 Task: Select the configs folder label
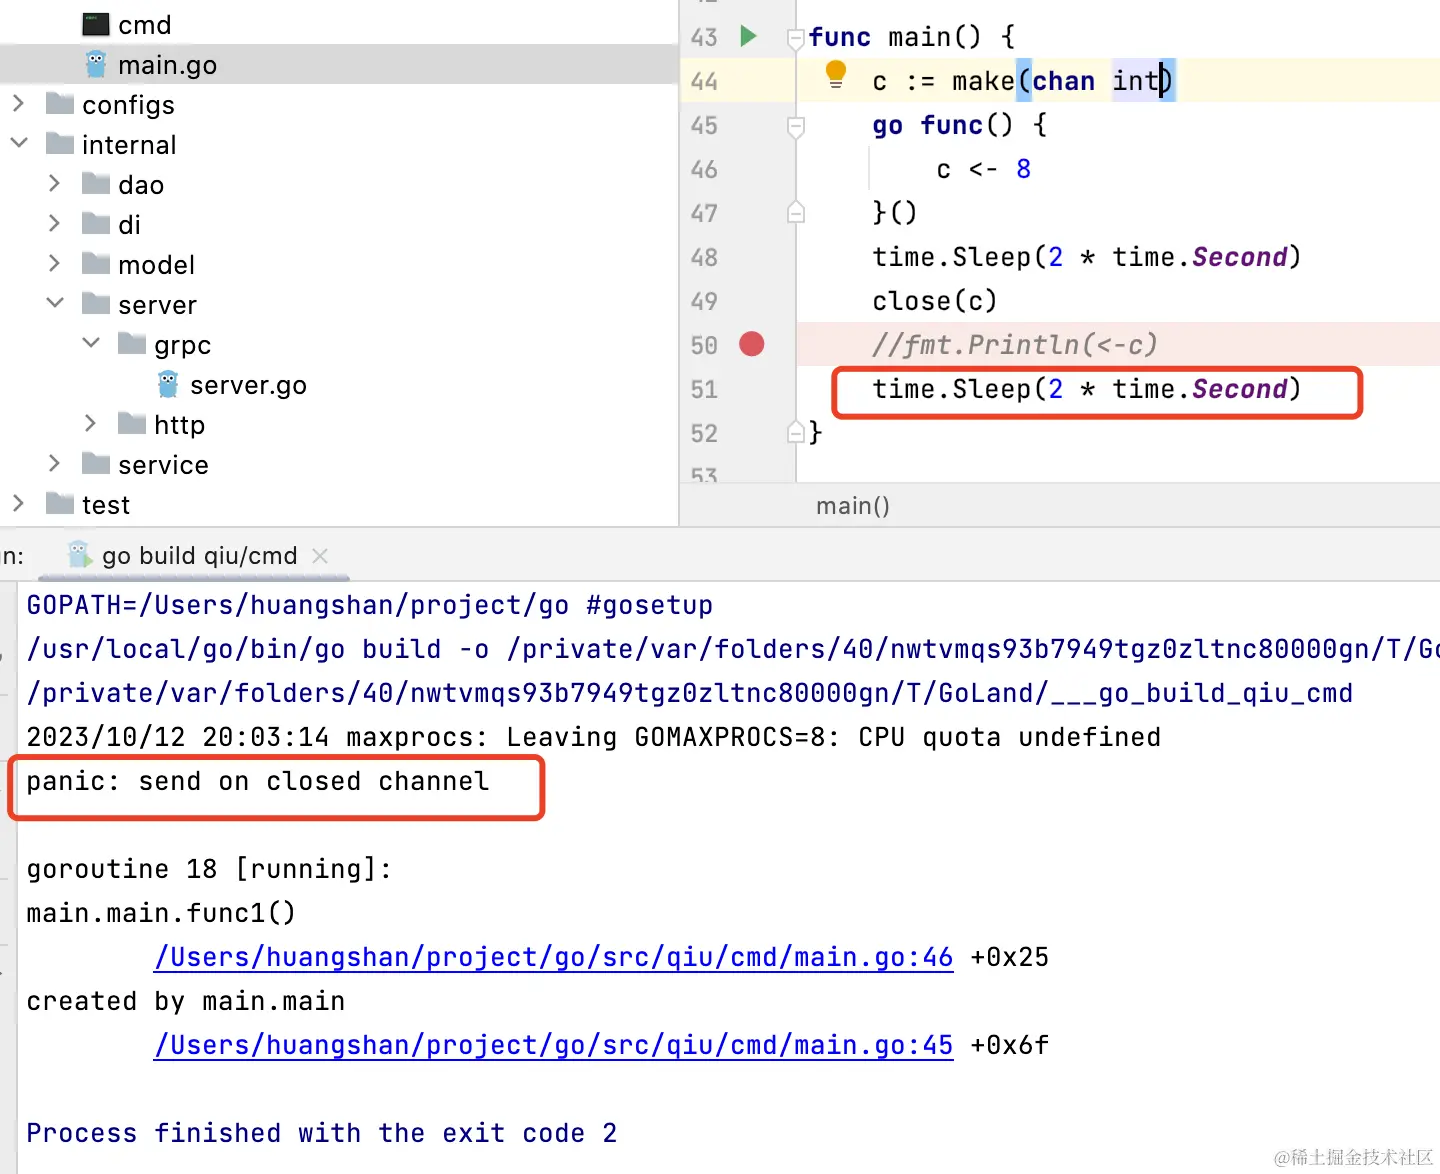click(x=128, y=105)
